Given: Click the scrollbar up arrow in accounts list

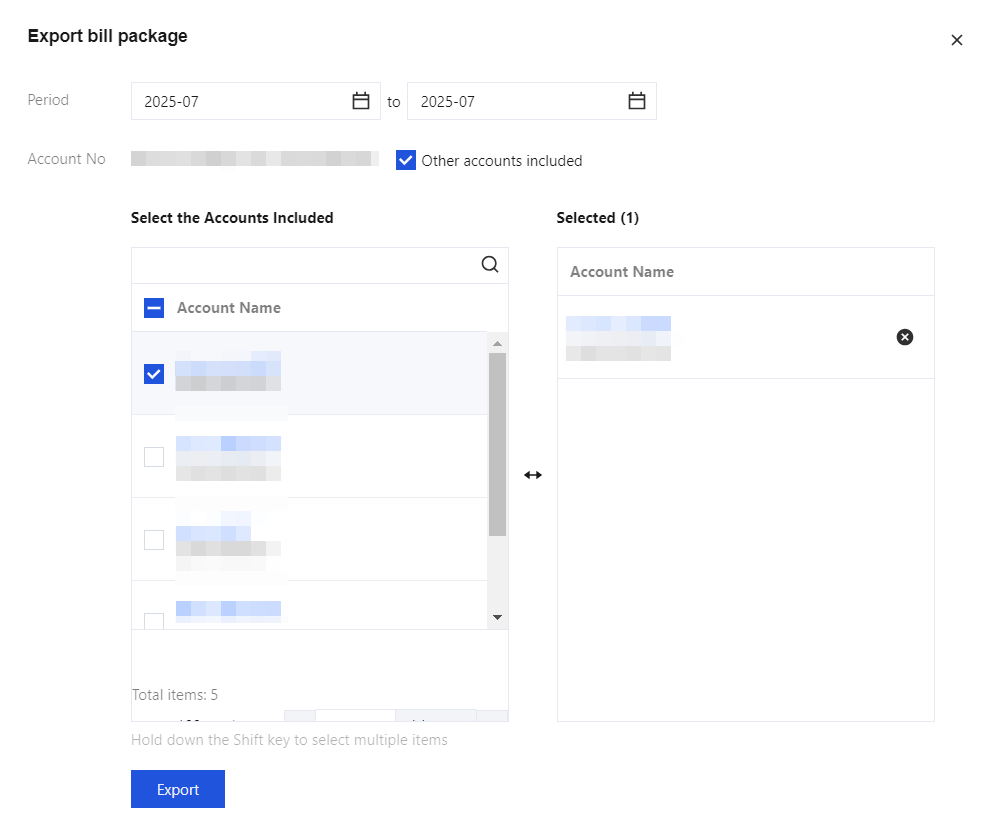Looking at the screenshot, I should 497,343.
